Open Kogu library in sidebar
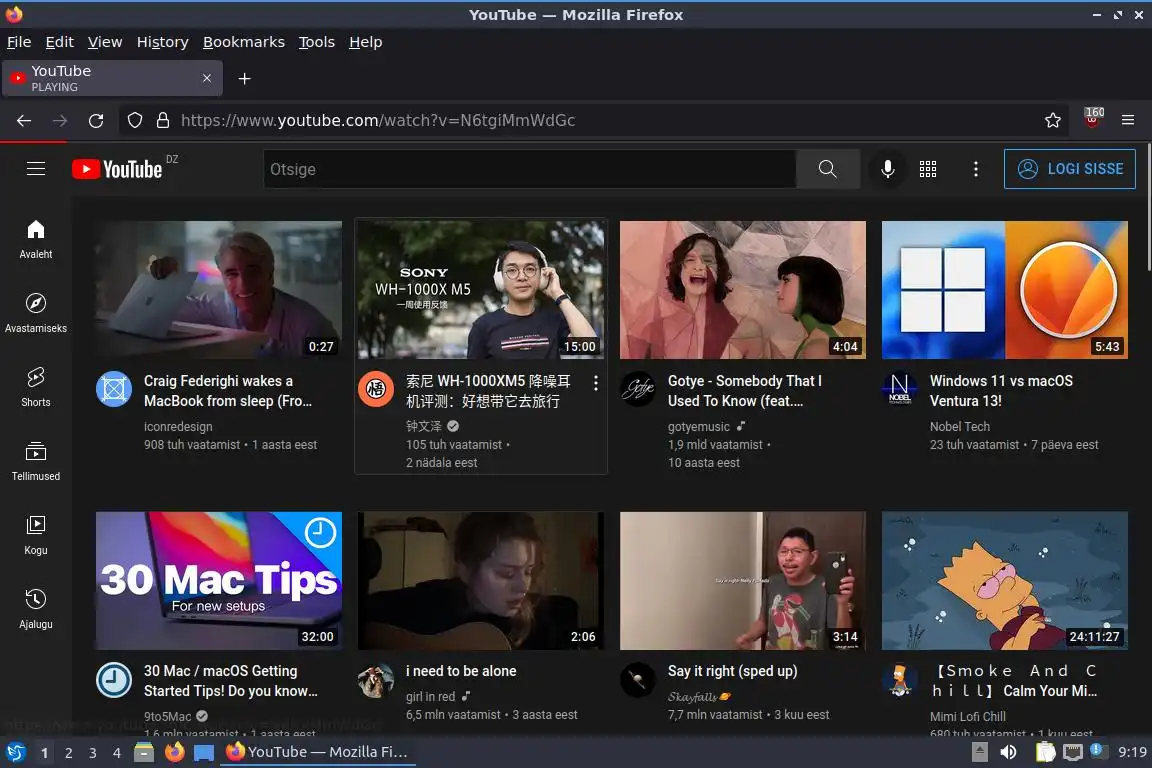The height and width of the screenshot is (768, 1152). point(36,536)
